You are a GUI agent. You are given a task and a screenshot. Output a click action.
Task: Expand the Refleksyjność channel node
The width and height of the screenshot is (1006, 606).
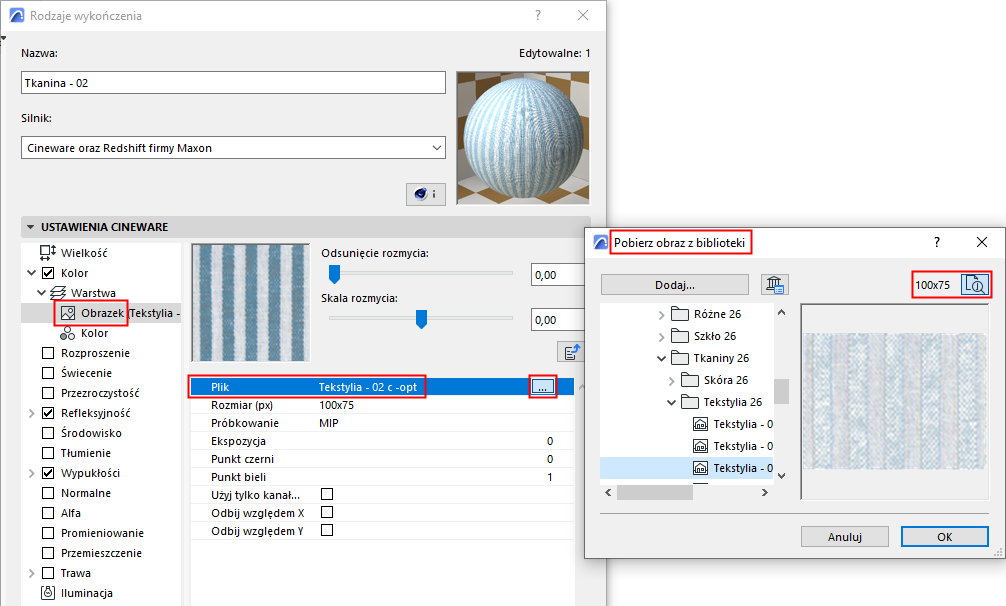[31, 413]
